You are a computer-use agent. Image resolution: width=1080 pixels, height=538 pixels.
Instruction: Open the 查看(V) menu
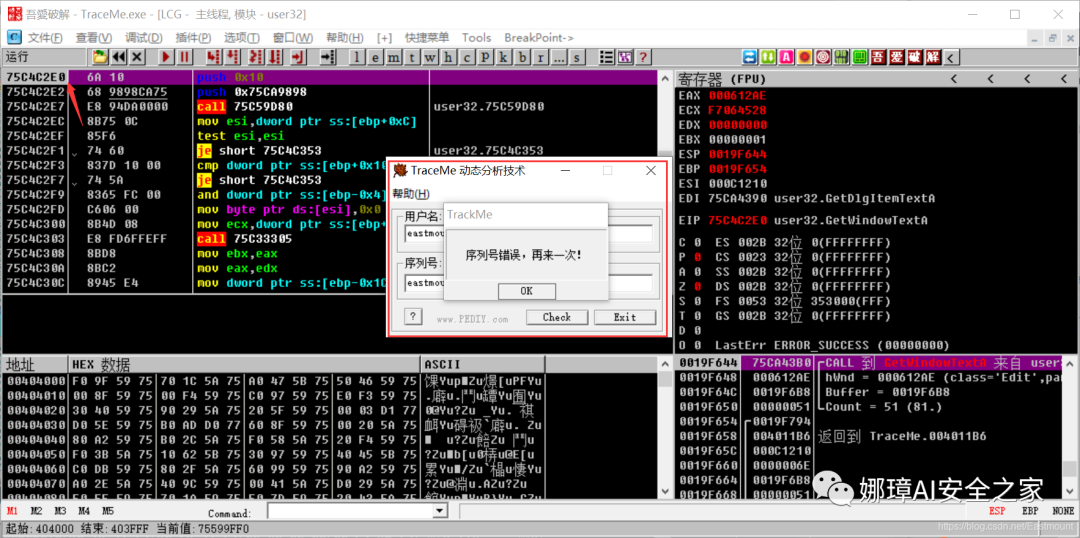[x=94, y=38]
